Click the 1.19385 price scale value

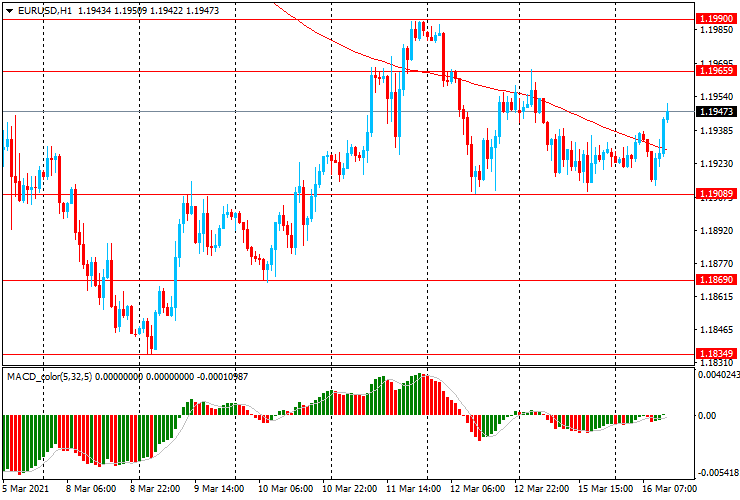[x=717, y=130]
